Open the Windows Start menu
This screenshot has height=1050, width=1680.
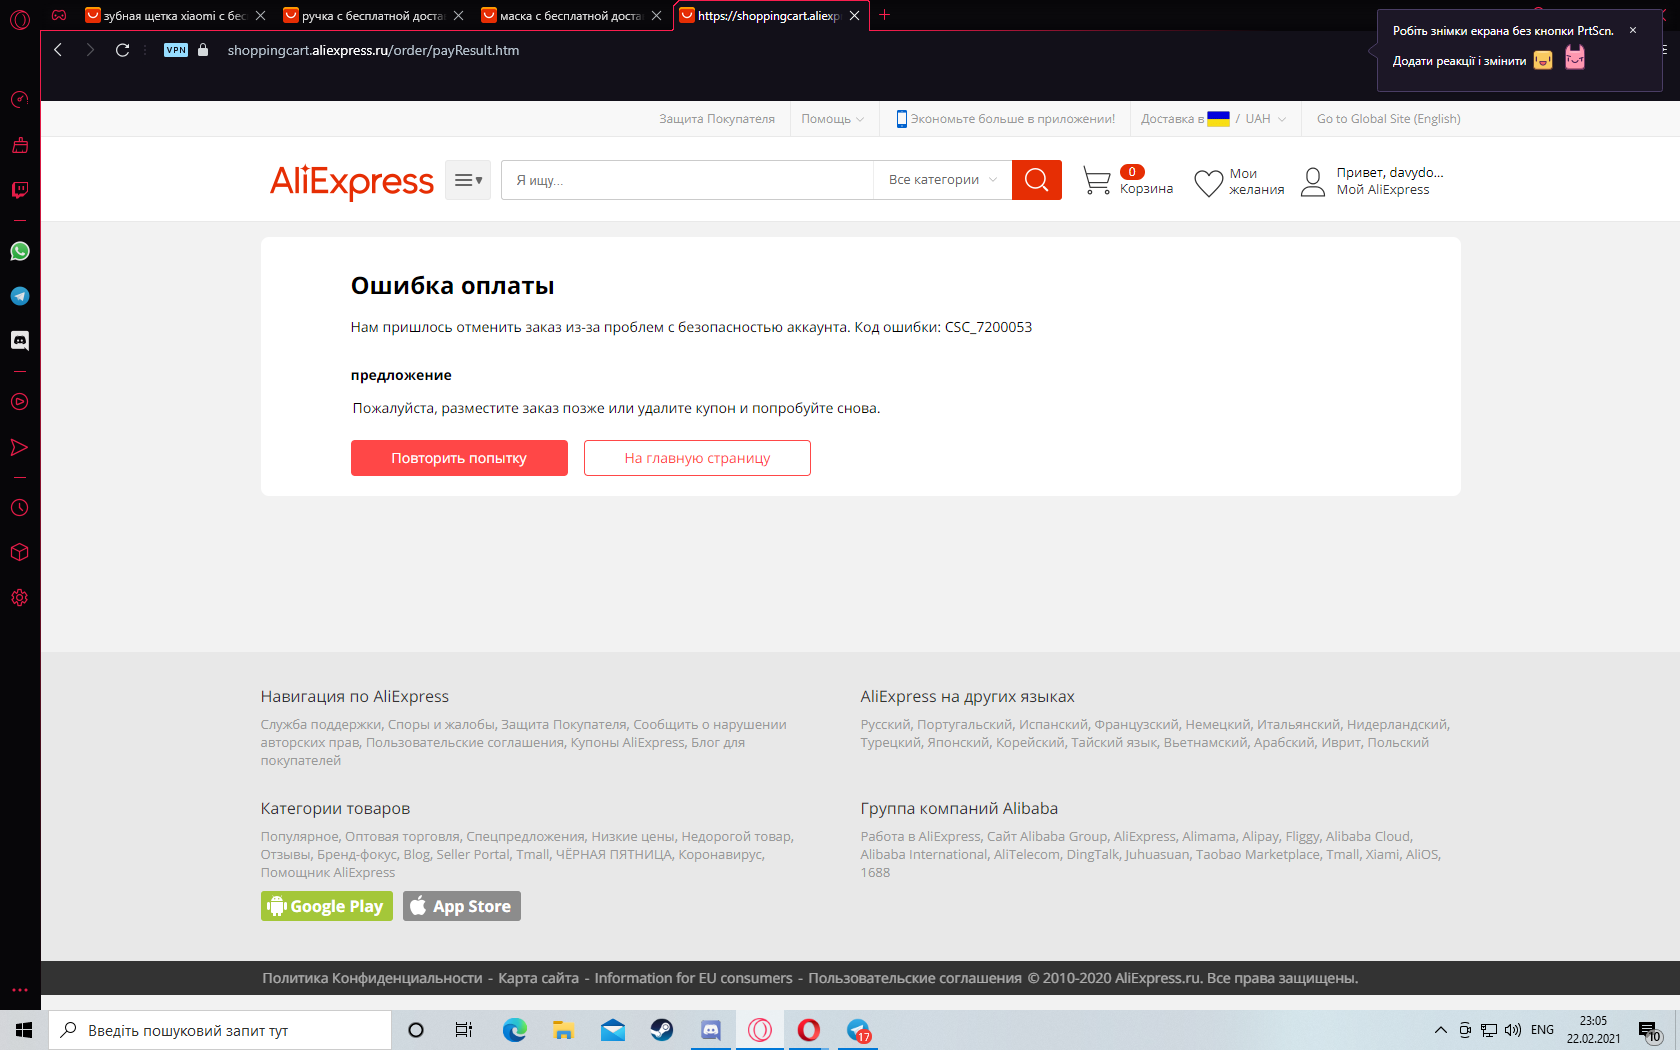pos(24,1030)
